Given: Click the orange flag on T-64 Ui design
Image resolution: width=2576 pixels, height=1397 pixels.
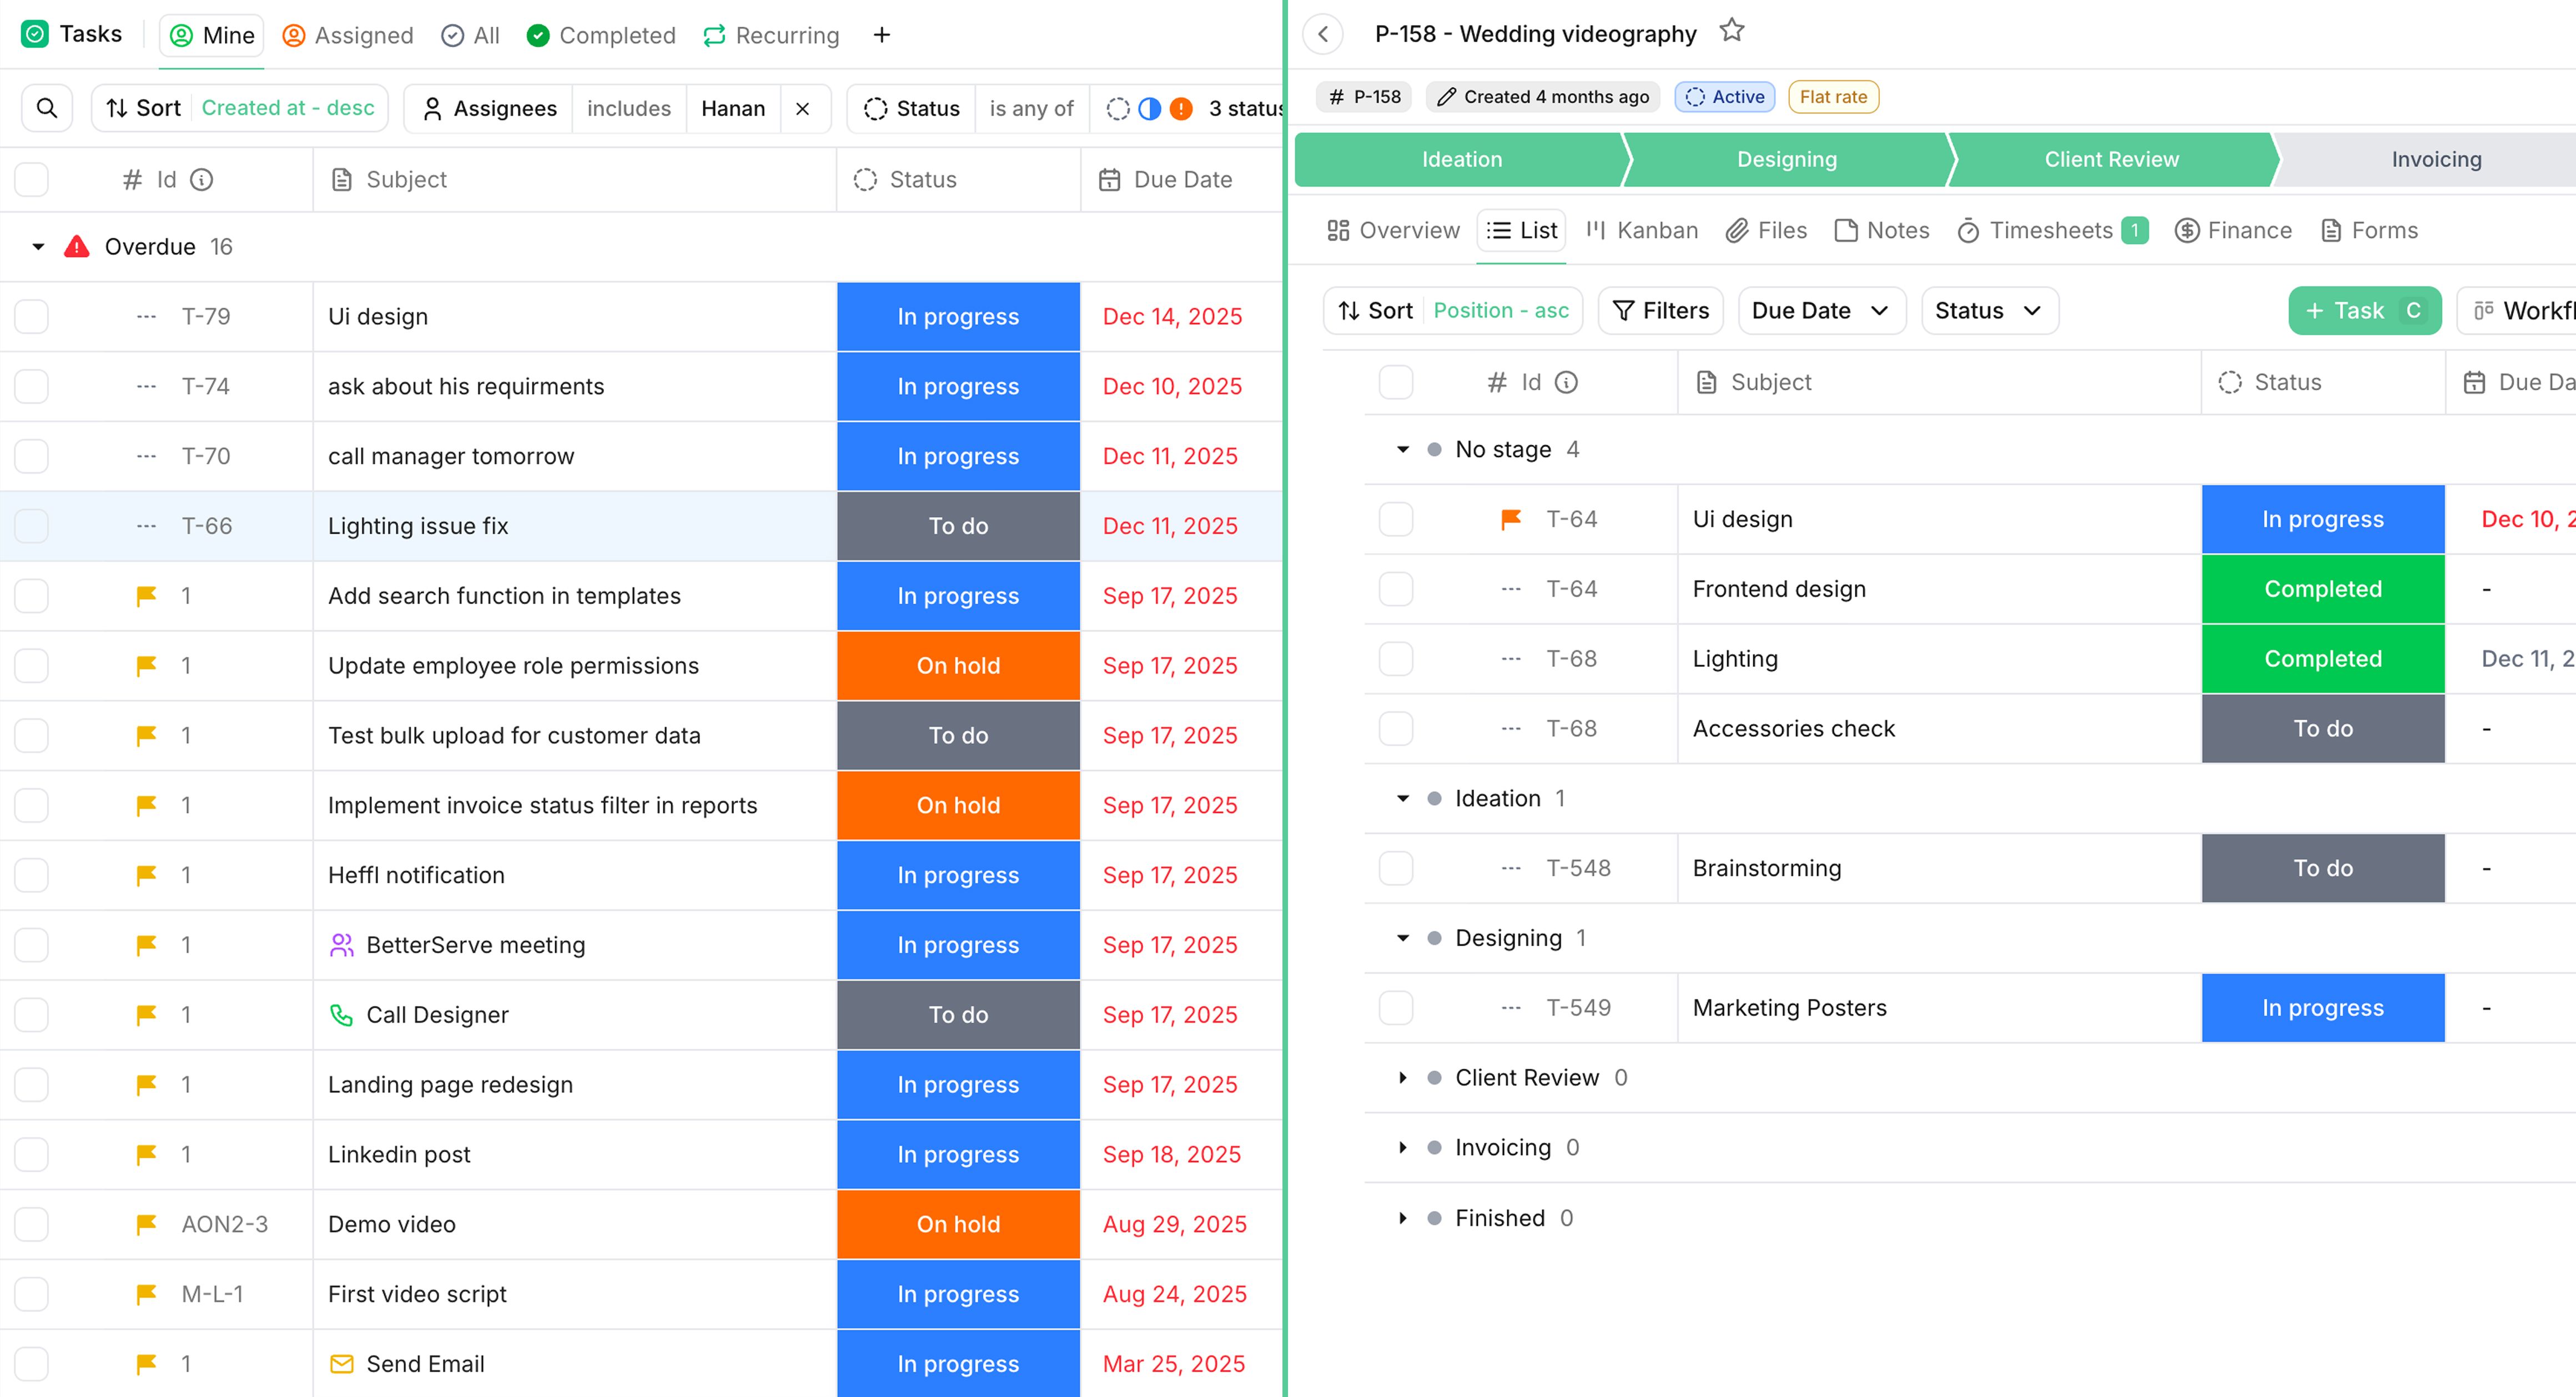Looking at the screenshot, I should [x=1510, y=519].
